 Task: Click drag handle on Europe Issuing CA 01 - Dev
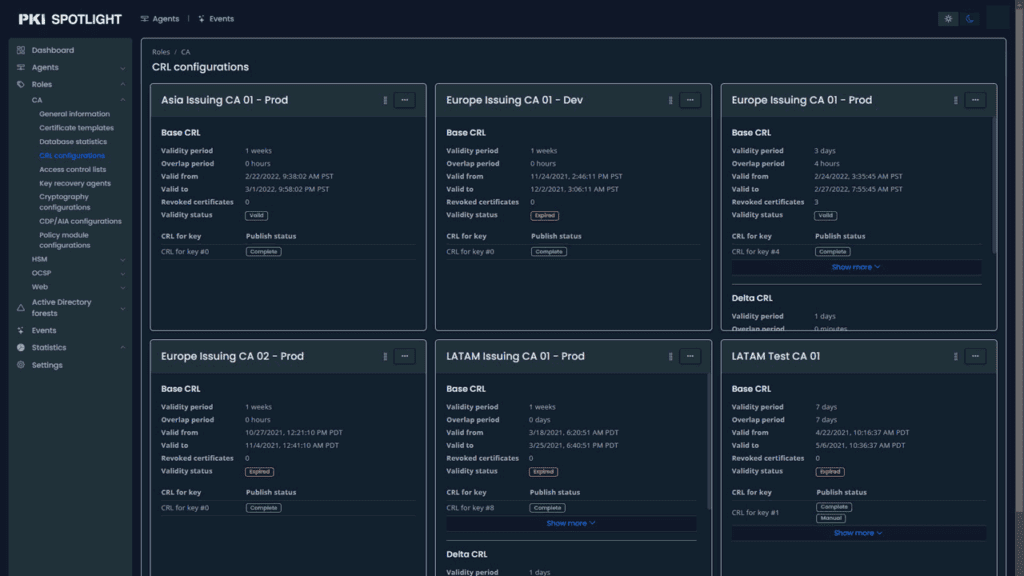[671, 101]
